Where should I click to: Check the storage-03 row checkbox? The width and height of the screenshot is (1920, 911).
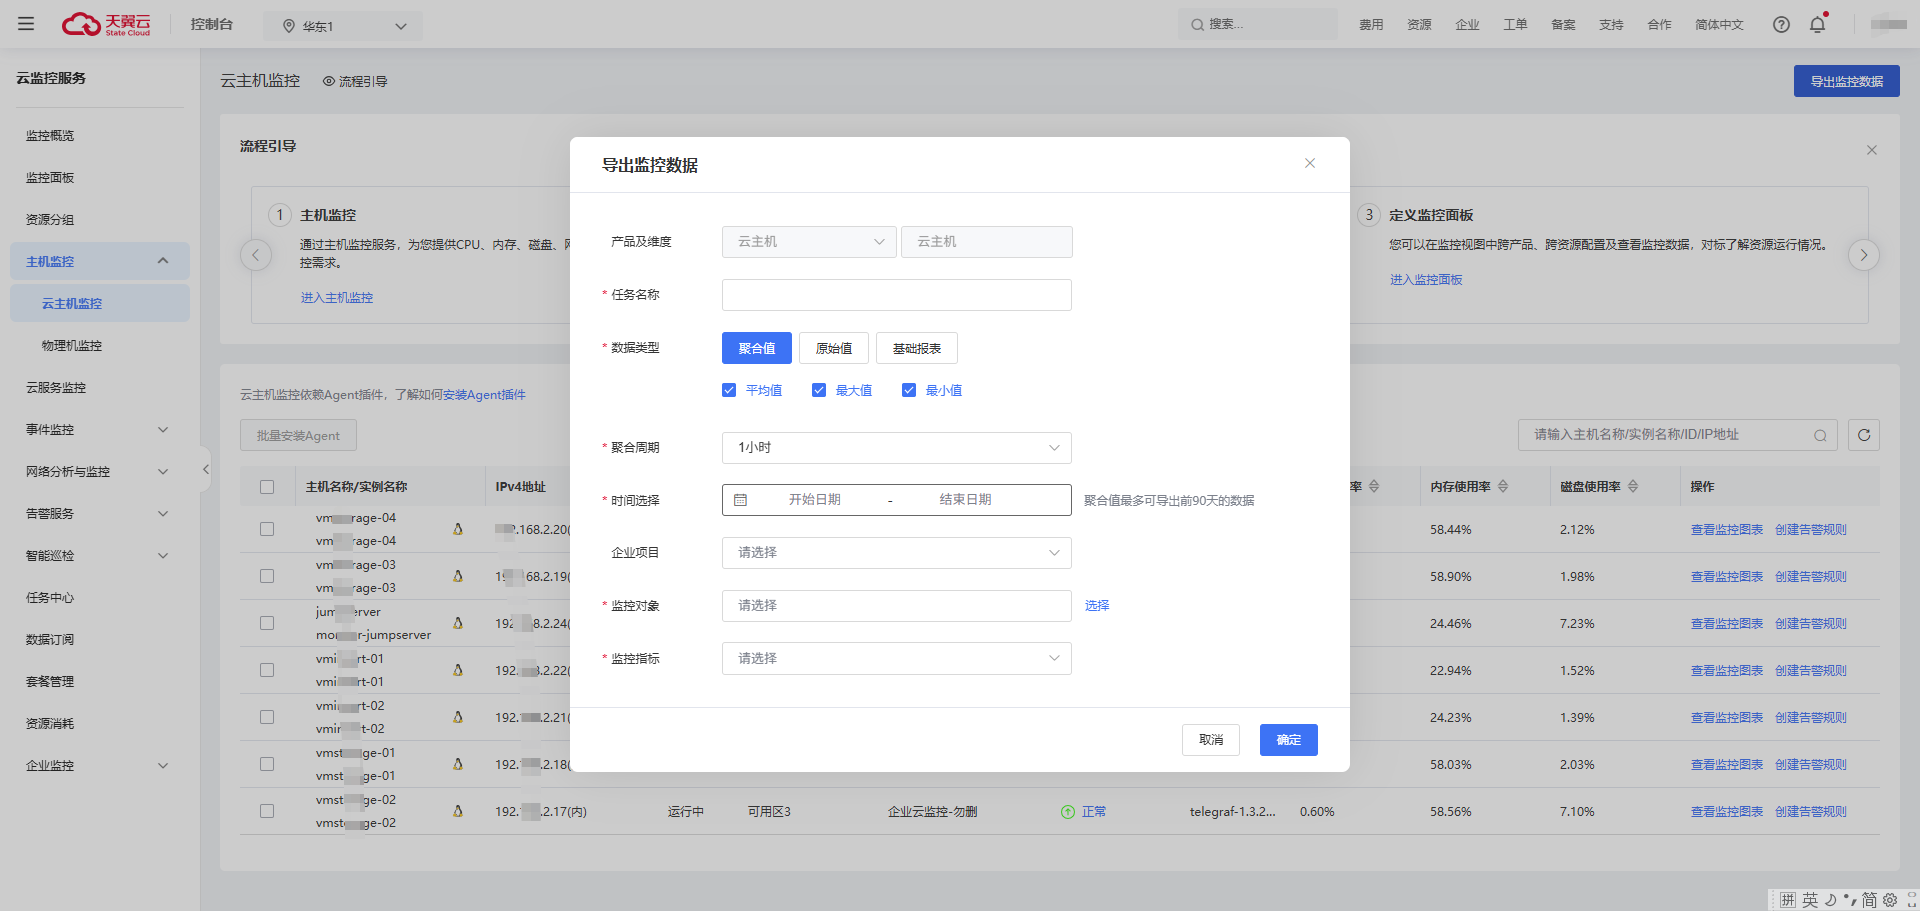(x=267, y=576)
